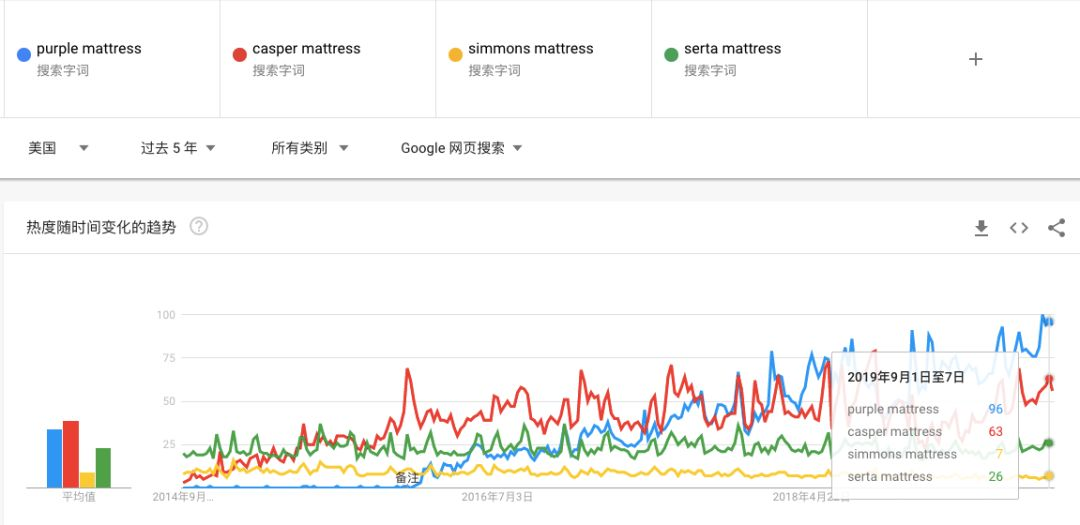1080x525 pixels.
Task: Click the yellow simmons mattress dot
Action: click(455, 54)
